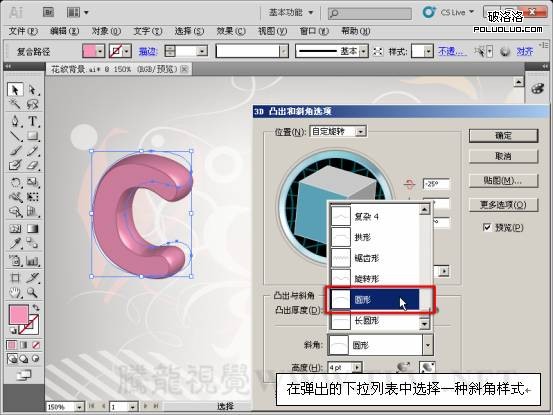
Task: Open the 斜角 bevel dropdown arrow
Action: tap(428, 344)
